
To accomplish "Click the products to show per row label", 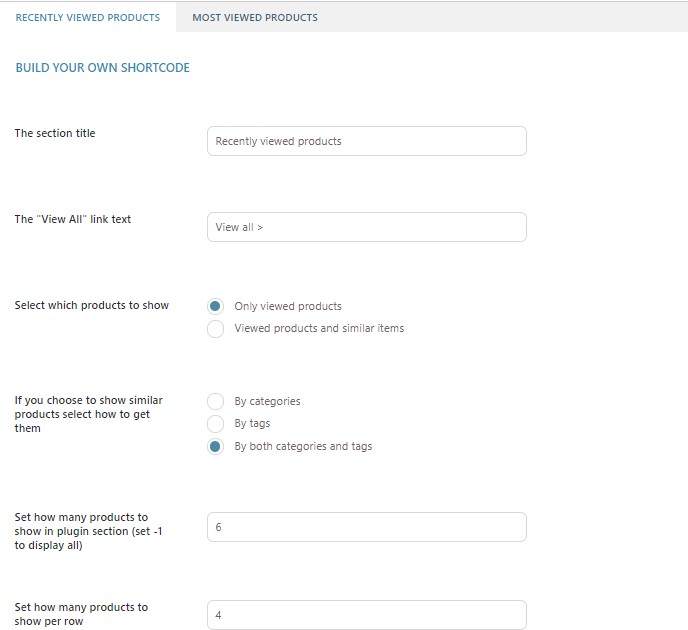I will pos(81,614).
